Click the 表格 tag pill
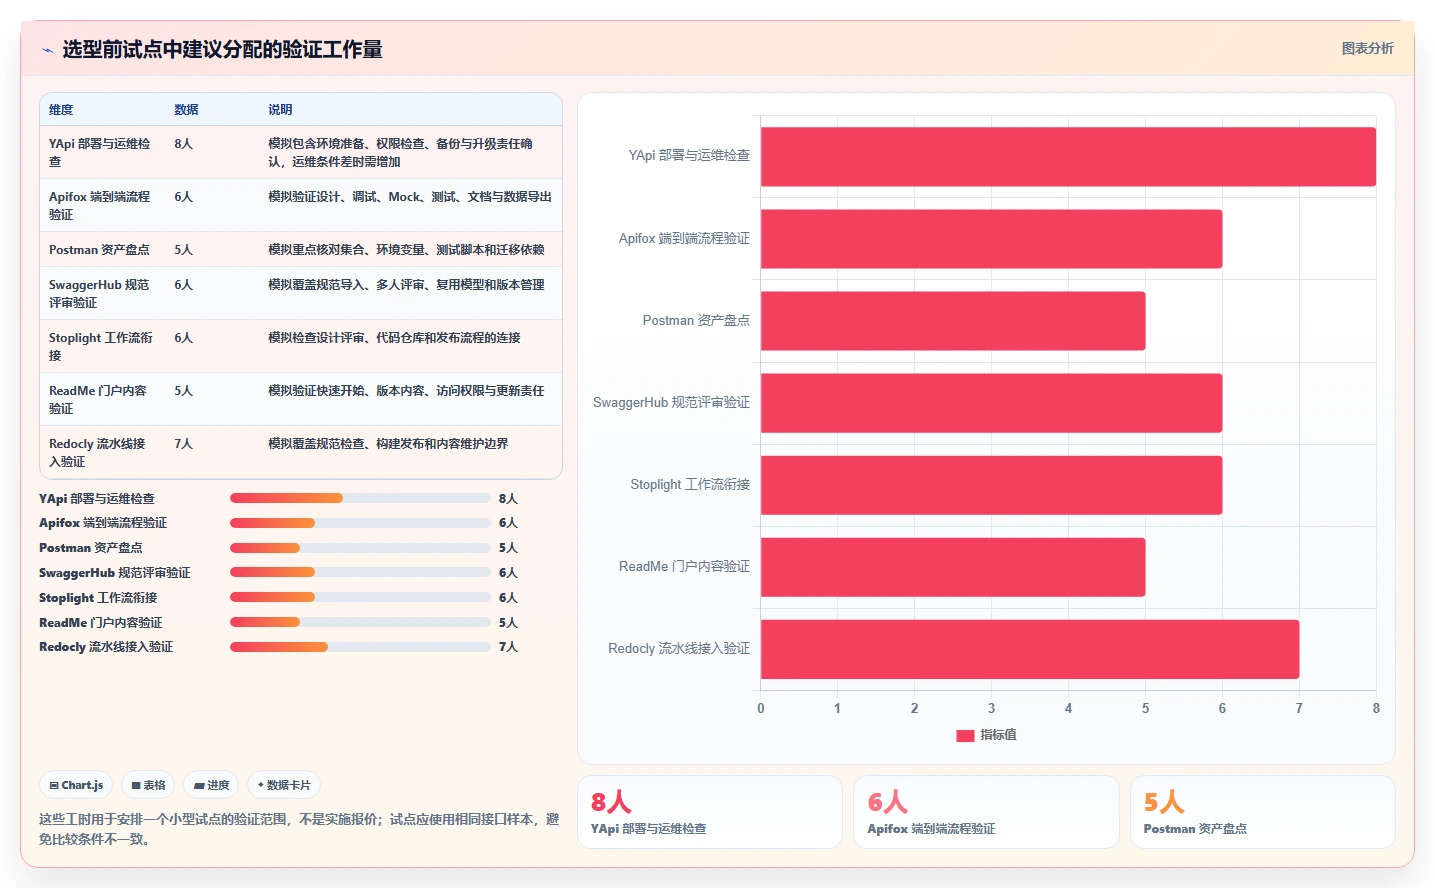Viewport: 1435px width, 888px height. tap(148, 785)
